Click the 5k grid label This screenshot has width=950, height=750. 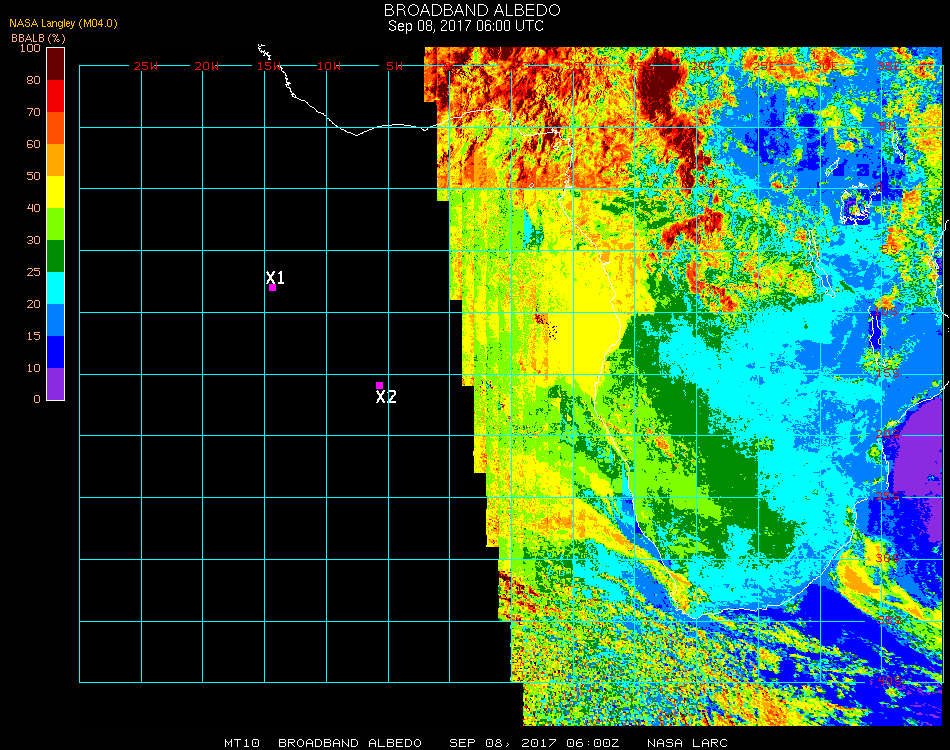click(395, 66)
